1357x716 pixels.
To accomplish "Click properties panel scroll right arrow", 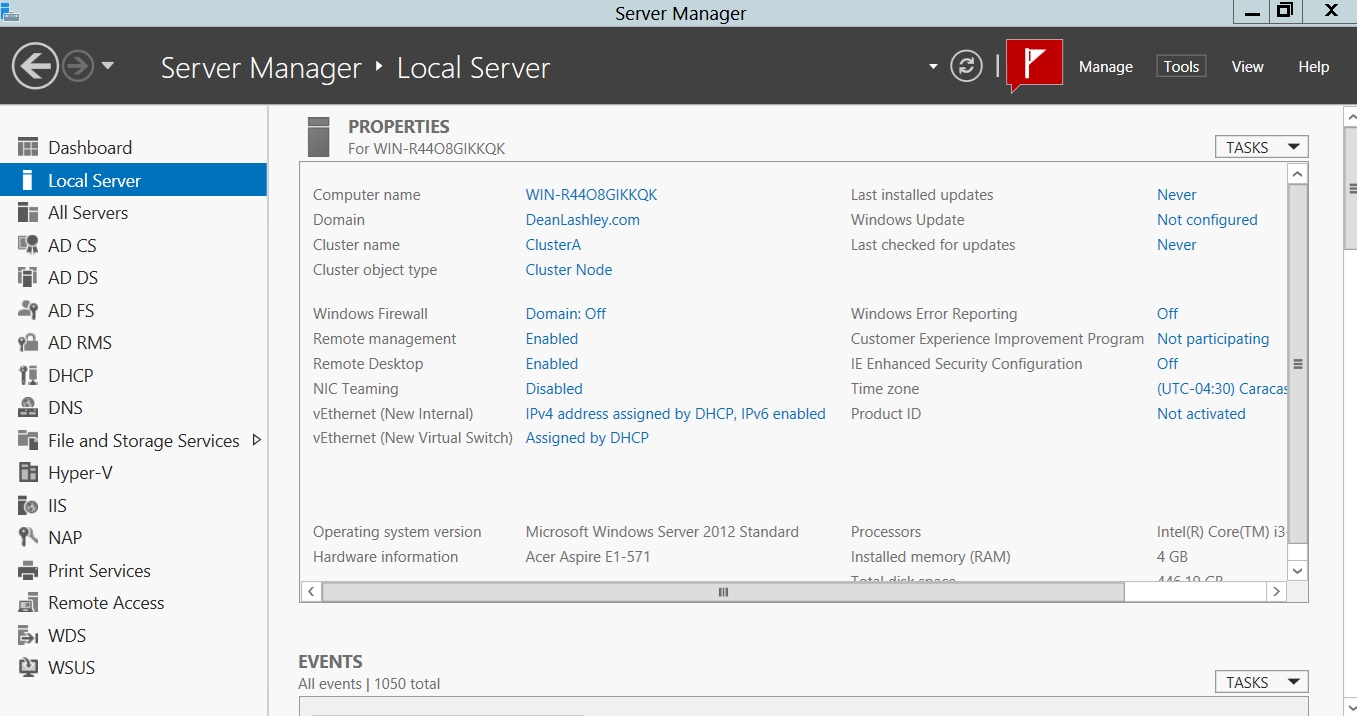I will tap(1276, 592).
